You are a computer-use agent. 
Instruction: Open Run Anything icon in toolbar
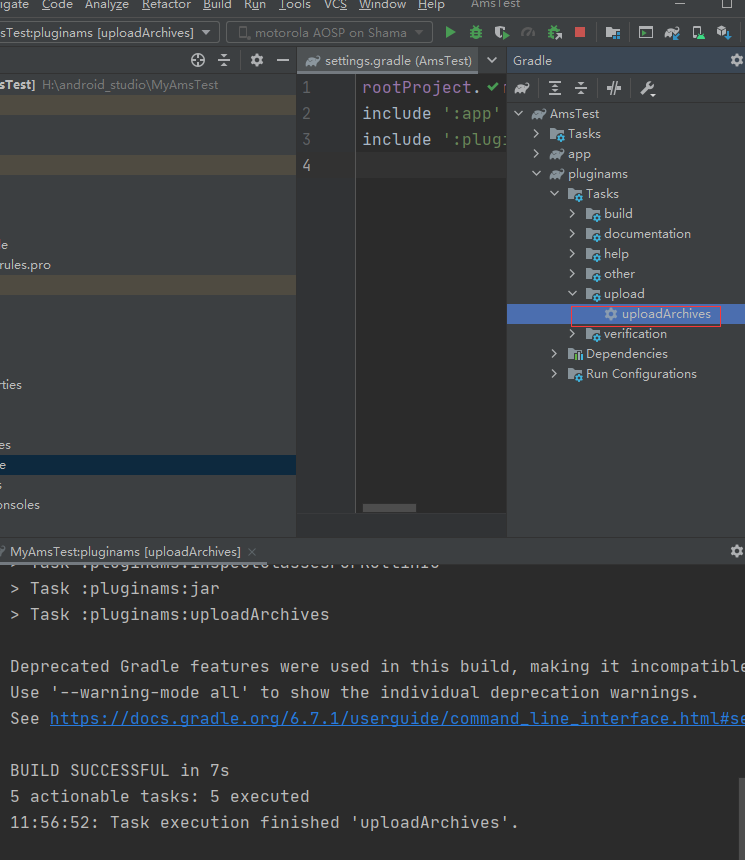(x=646, y=32)
